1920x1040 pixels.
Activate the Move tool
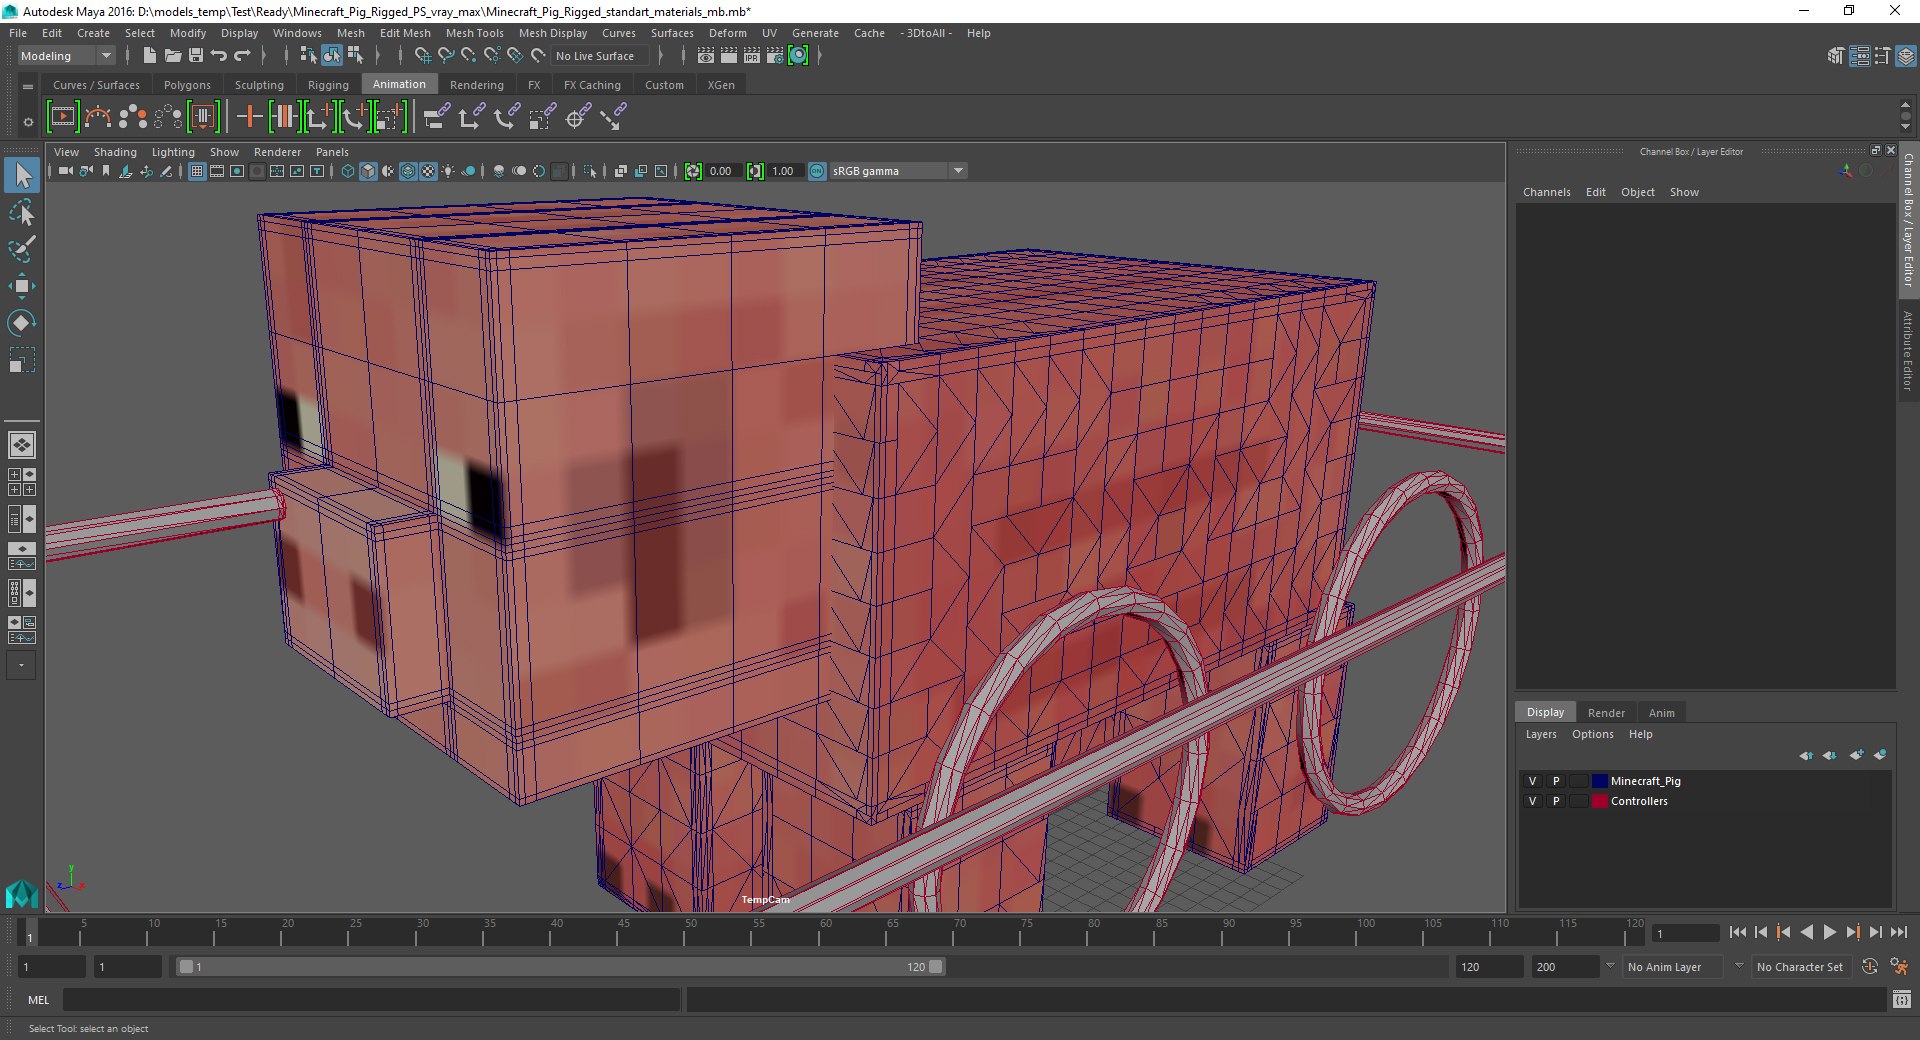(x=22, y=286)
